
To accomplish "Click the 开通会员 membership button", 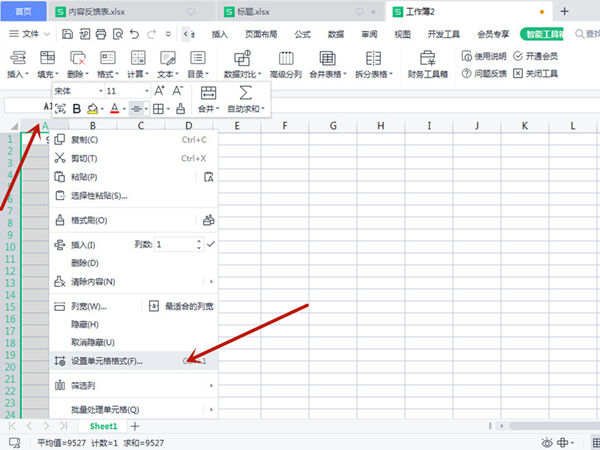I will (x=535, y=56).
